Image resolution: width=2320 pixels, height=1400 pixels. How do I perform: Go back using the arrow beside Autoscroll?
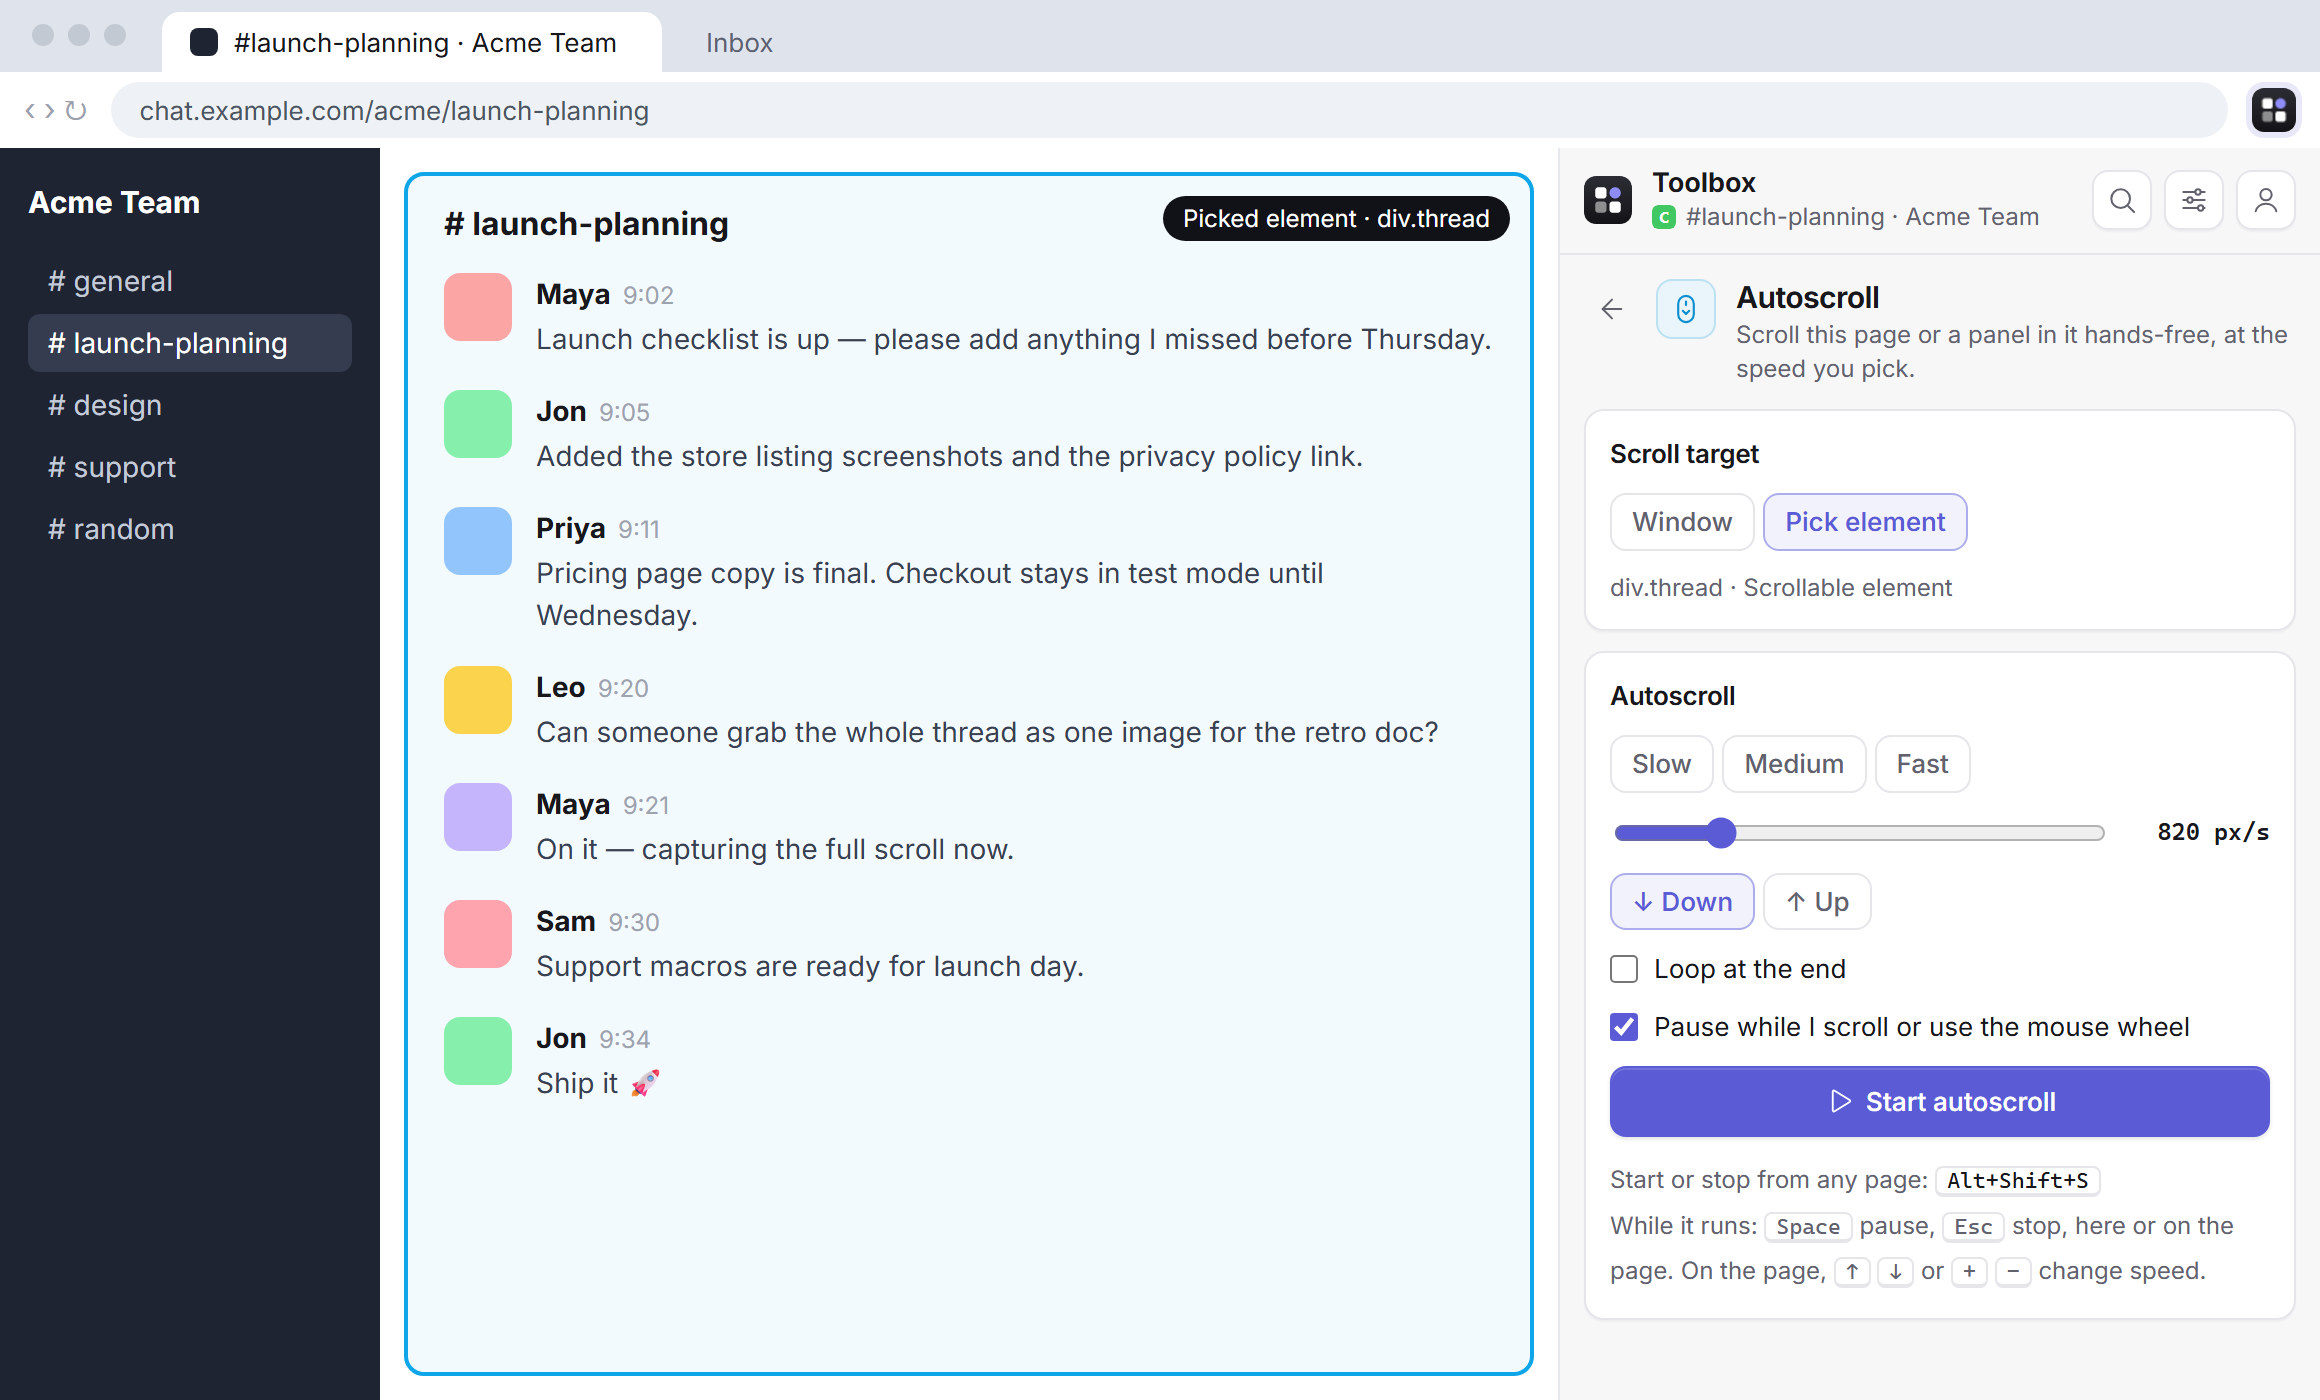[1612, 309]
